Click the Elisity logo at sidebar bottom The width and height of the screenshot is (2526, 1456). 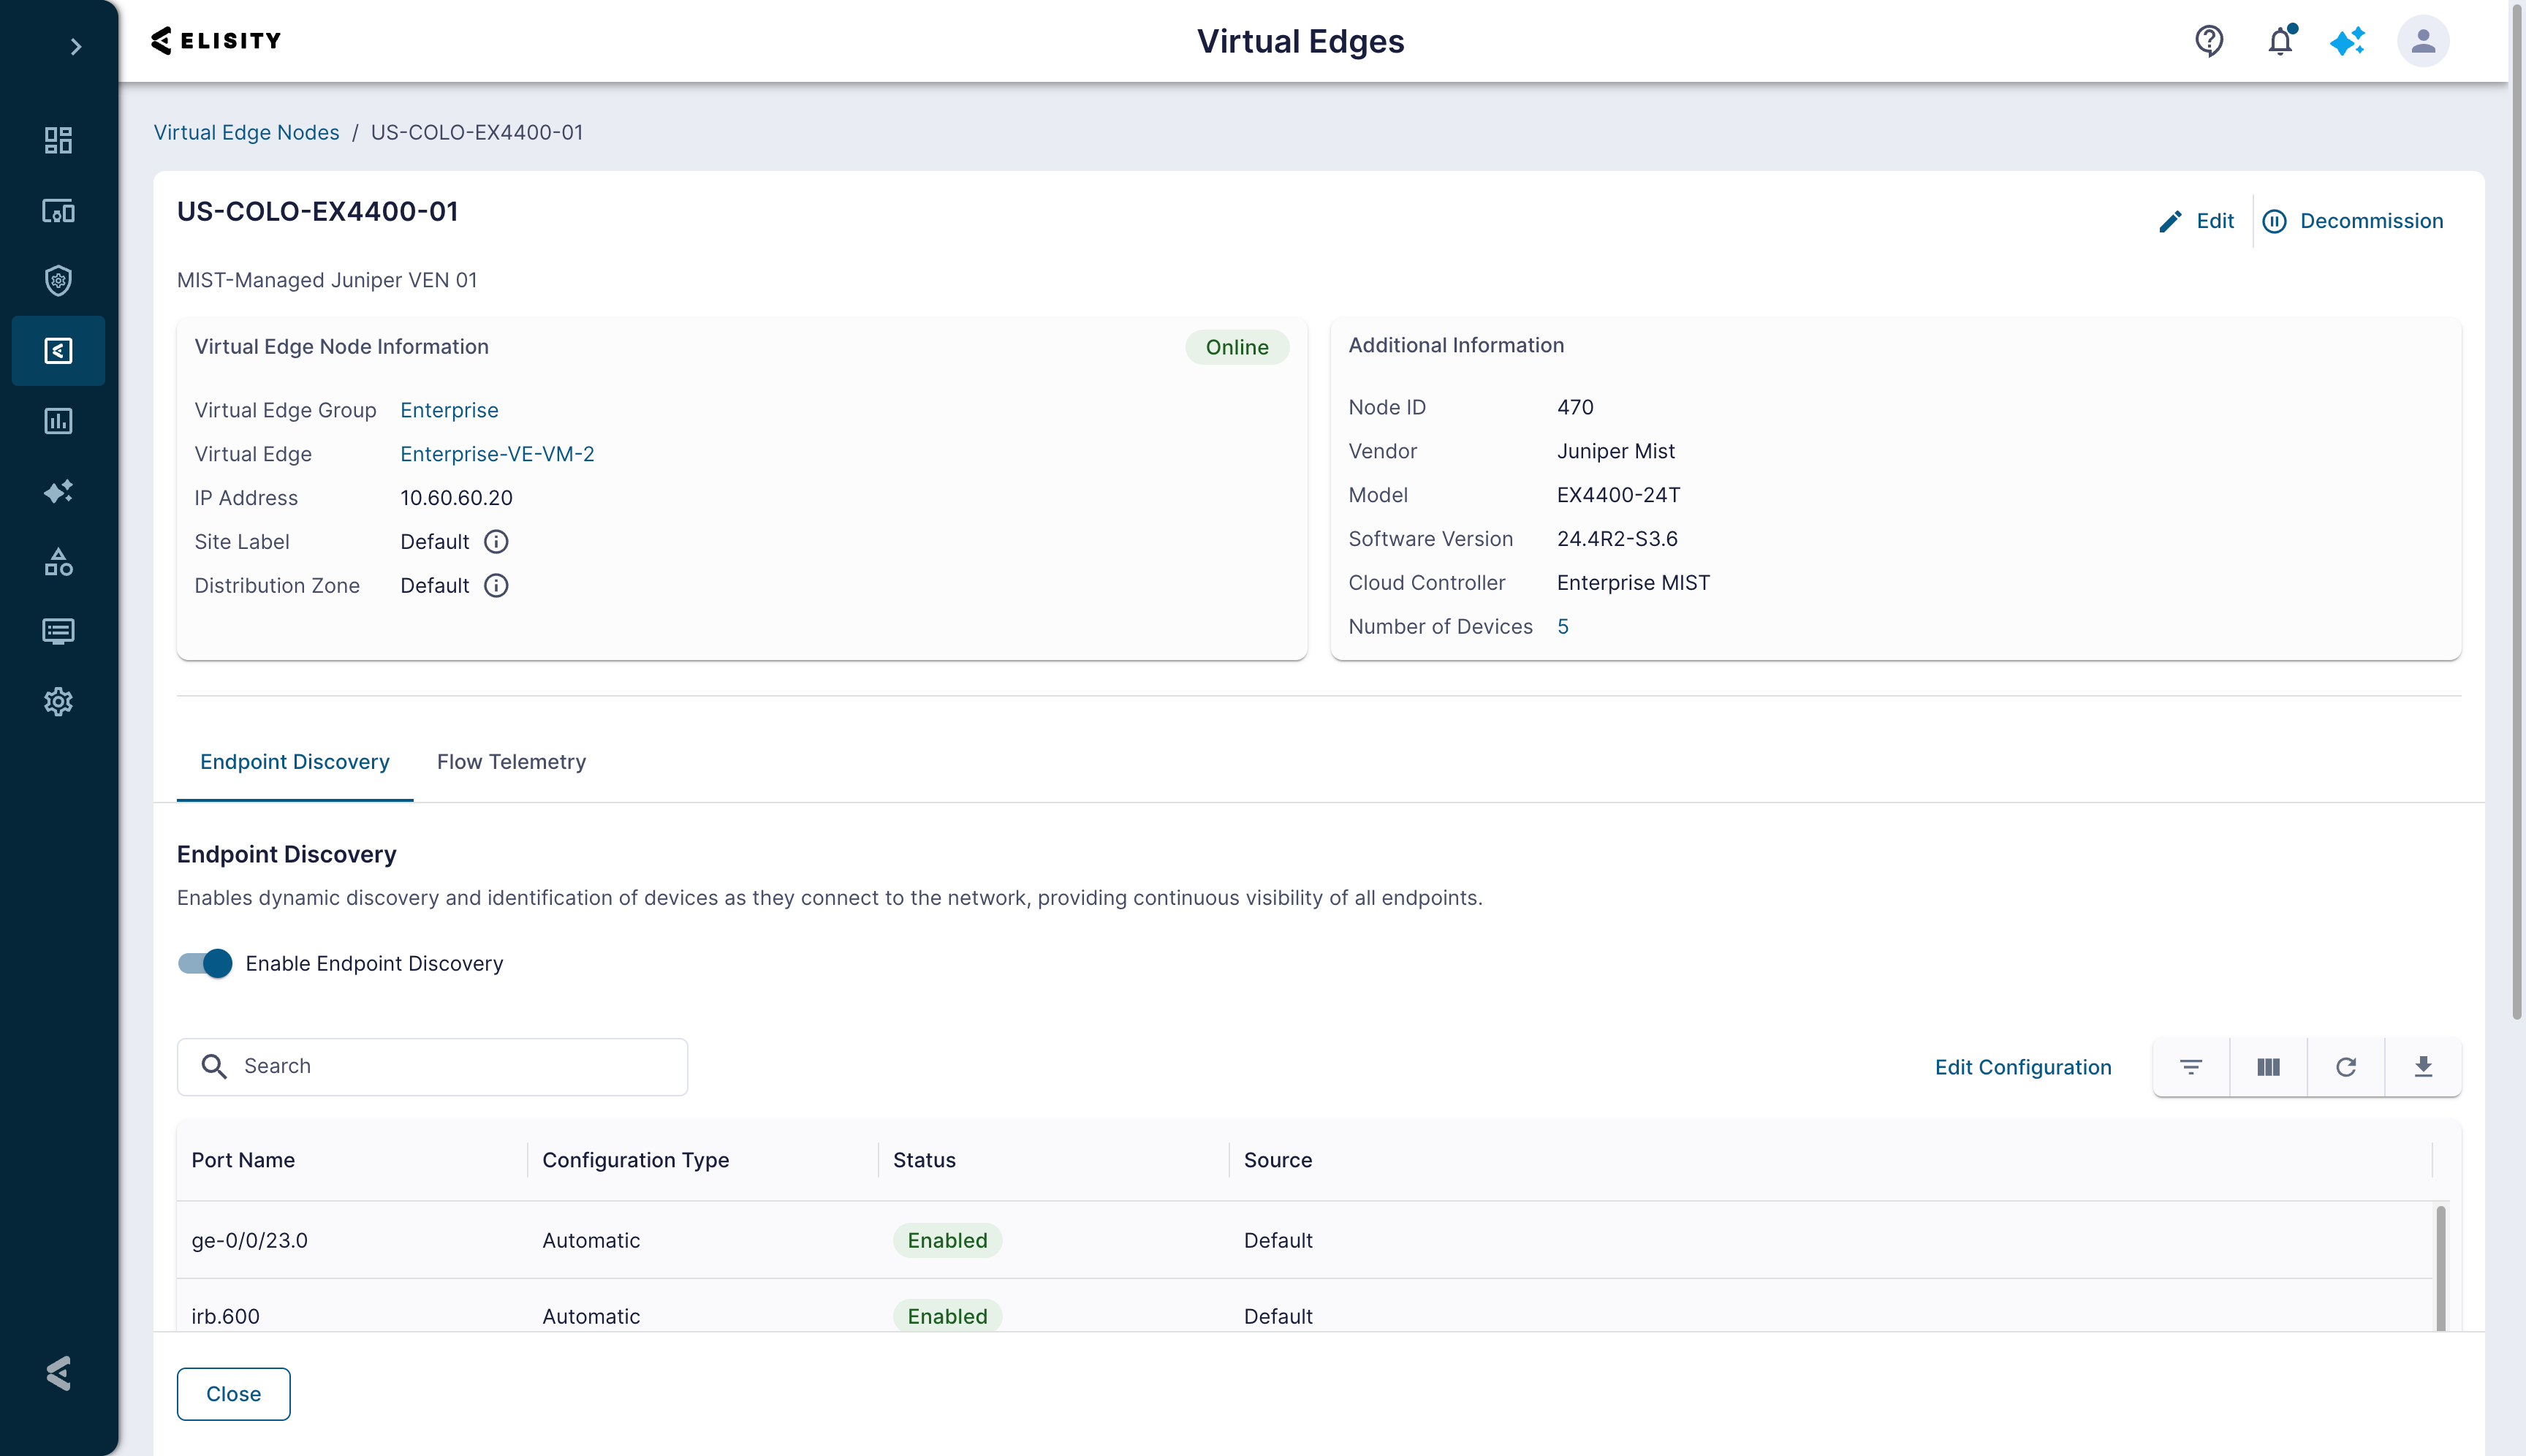point(58,1373)
